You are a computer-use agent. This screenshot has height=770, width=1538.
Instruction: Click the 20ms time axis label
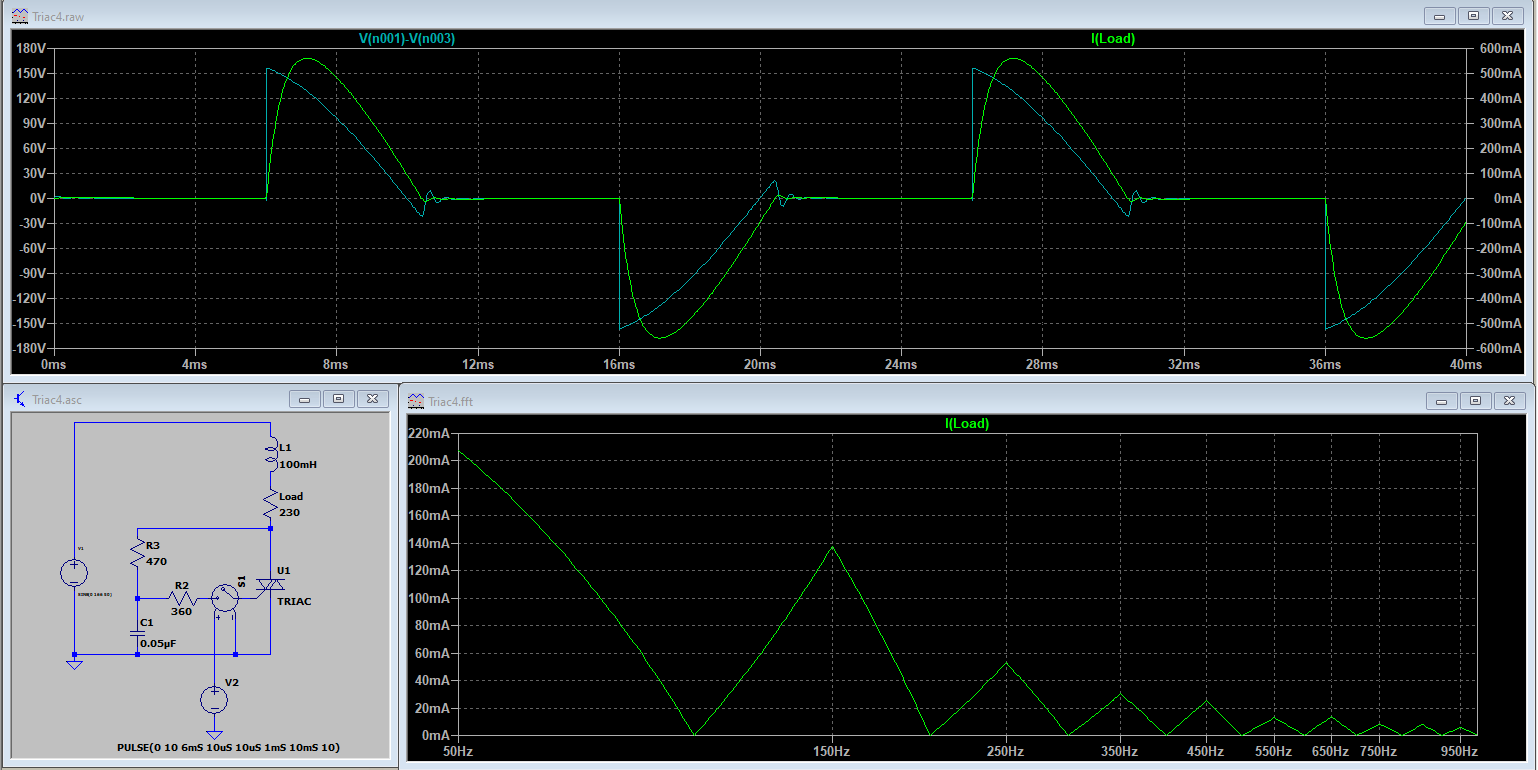click(x=760, y=365)
